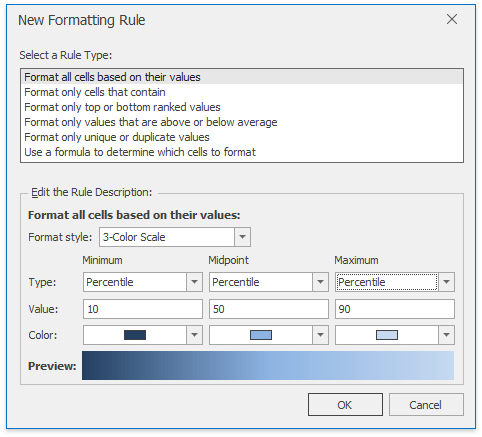The height and width of the screenshot is (437, 482).
Task: Confirm the rule with OK button
Action: point(345,405)
